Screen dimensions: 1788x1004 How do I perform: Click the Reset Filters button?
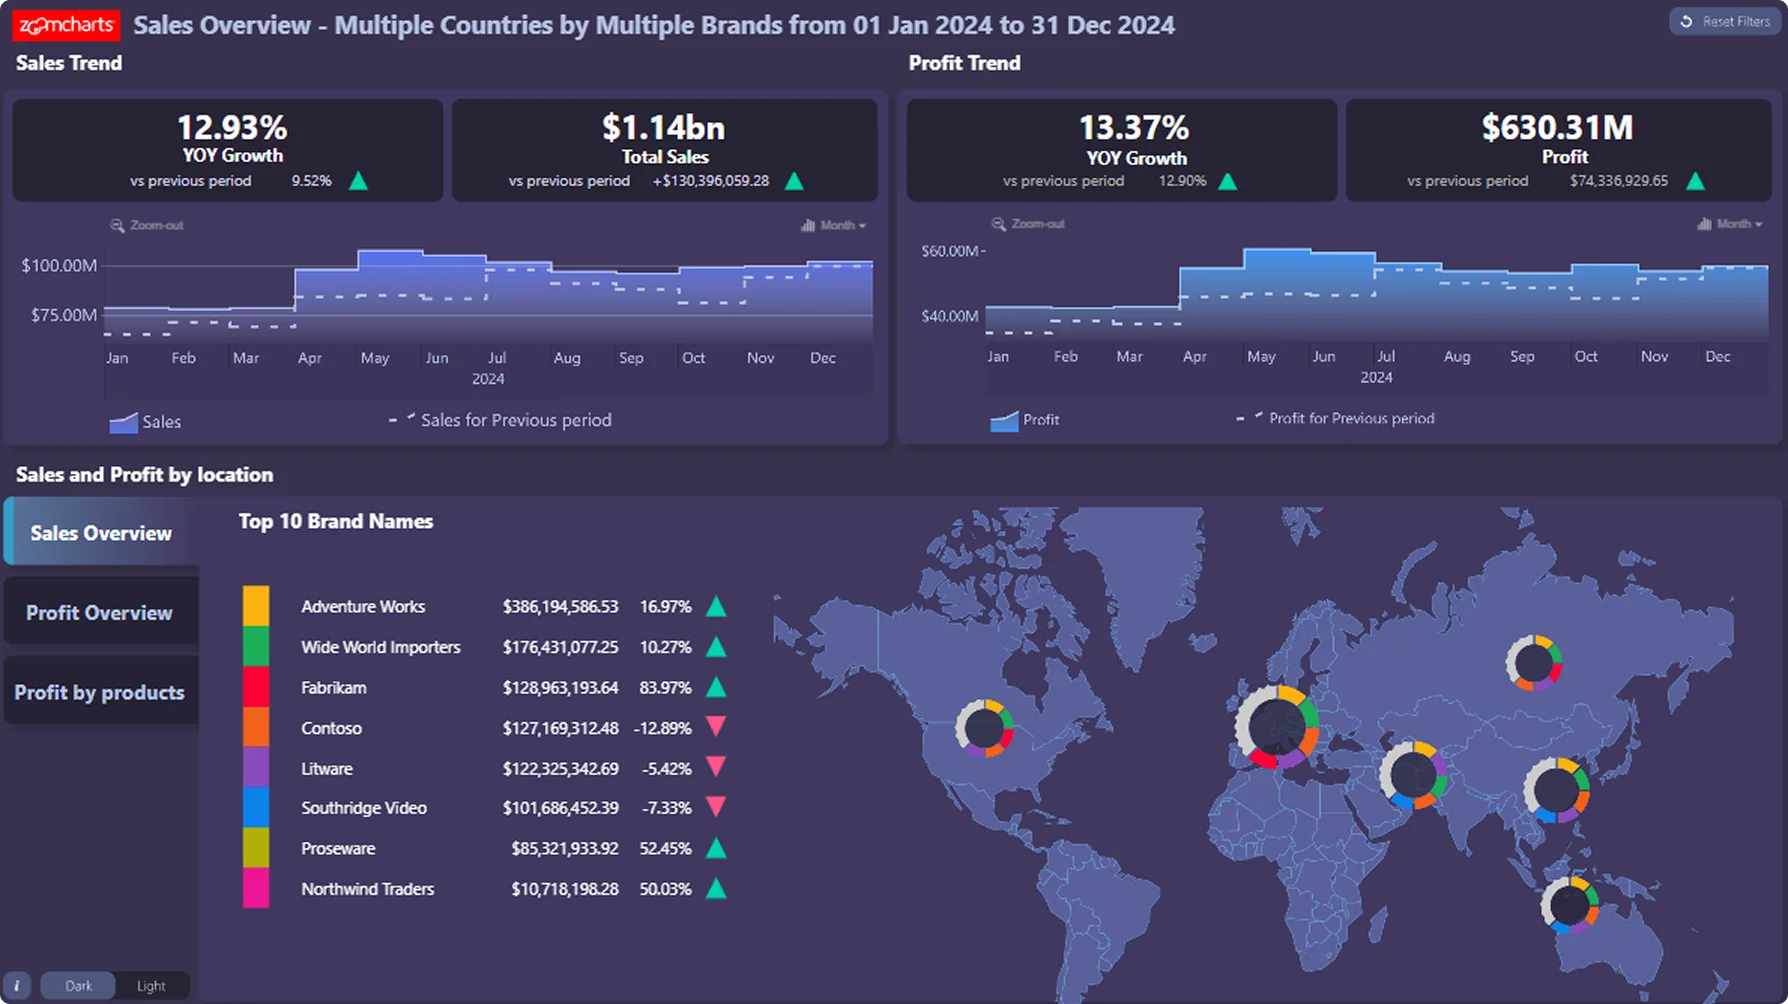coord(1725,22)
